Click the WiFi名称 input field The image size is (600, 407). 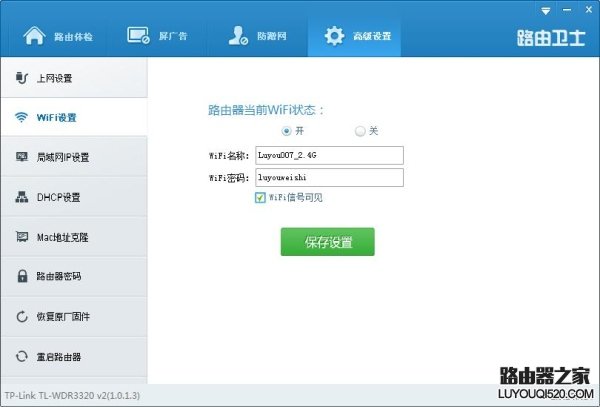[x=329, y=155]
